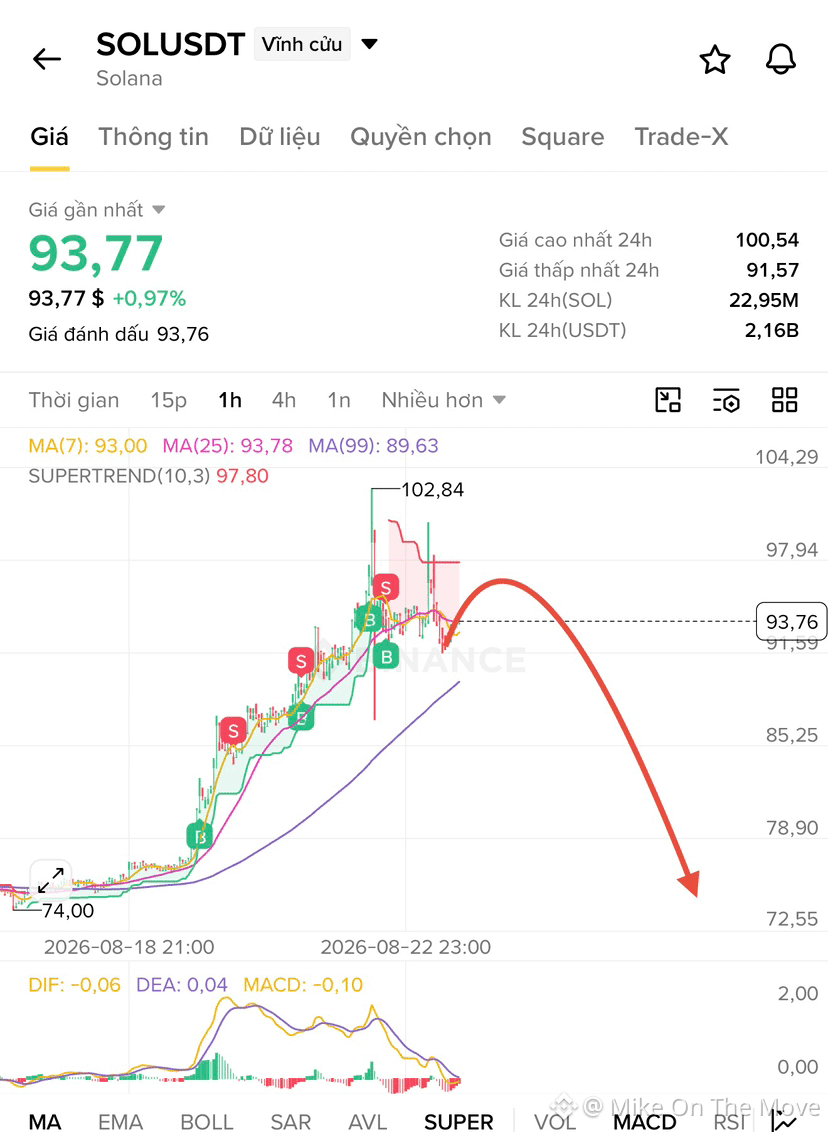828x1132 pixels.
Task: Toggle the BOLL indicator
Action: tap(206, 1121)
